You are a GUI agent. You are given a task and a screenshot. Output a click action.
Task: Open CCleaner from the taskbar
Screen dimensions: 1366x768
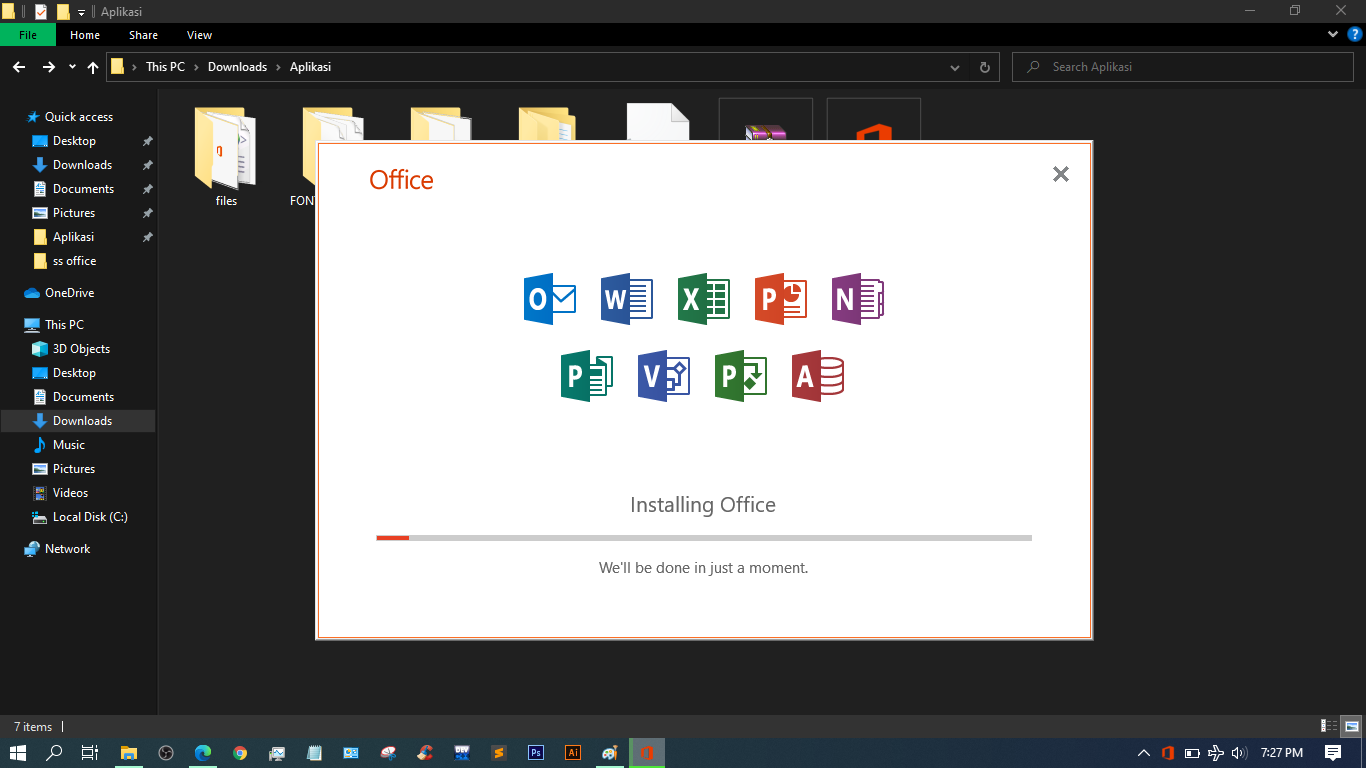click(425, 753)
